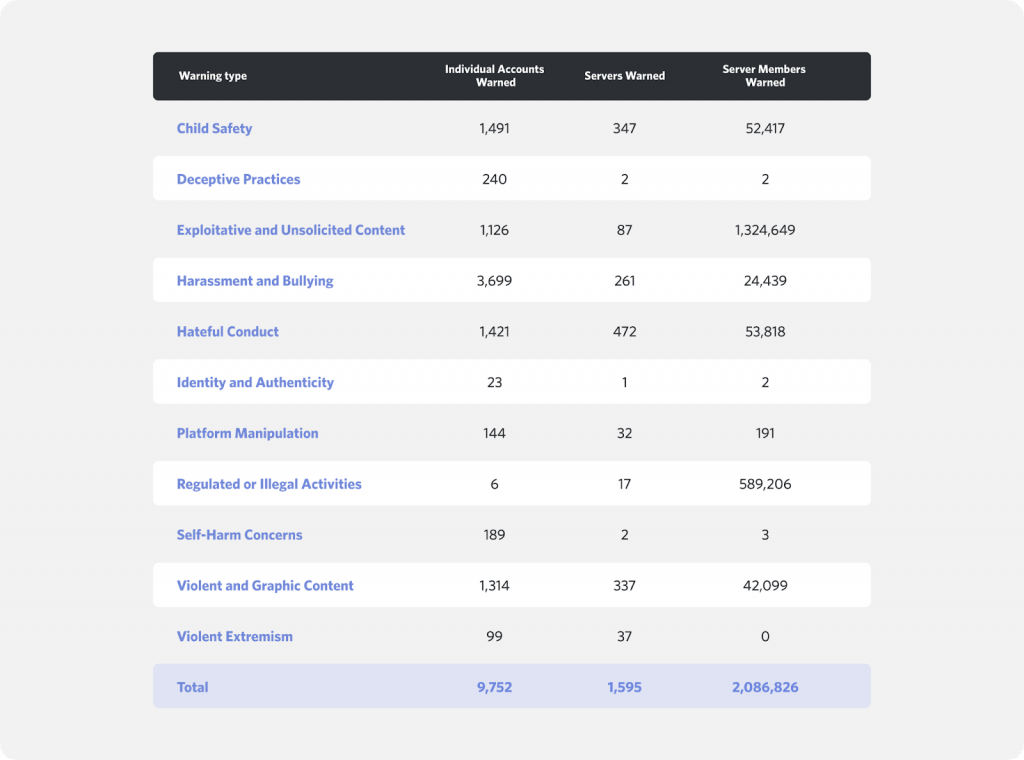Select the 1,595 total servers value

(624, 687)
